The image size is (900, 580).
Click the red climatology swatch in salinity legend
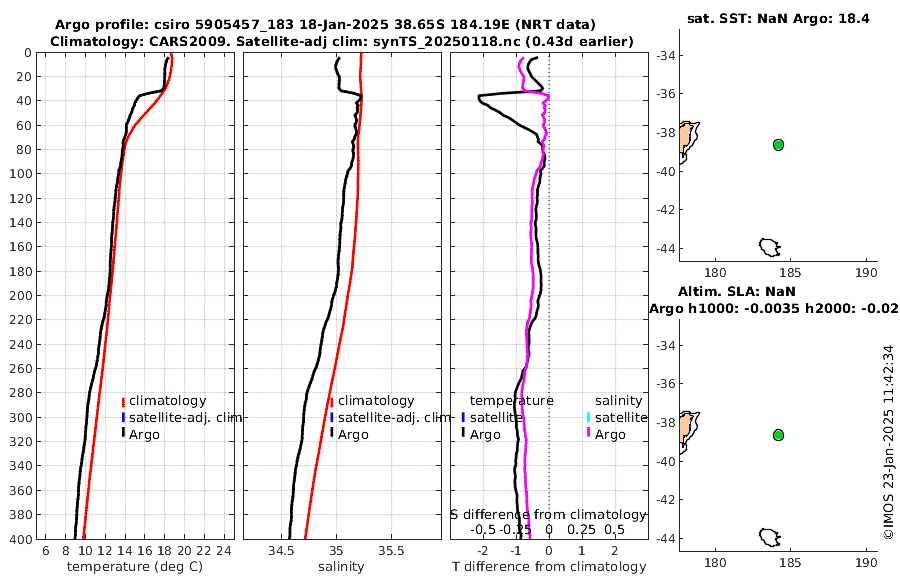(332, 402)
